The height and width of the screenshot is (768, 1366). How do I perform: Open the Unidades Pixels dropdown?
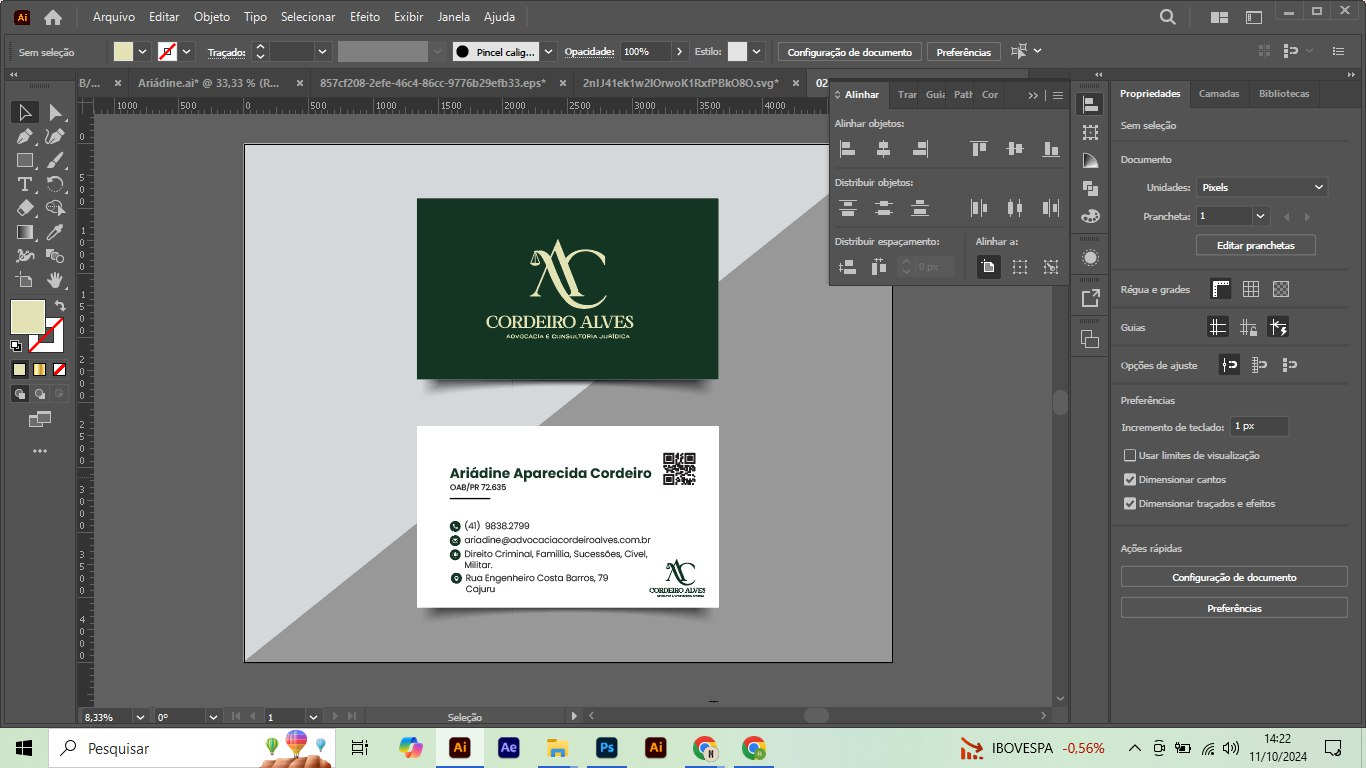[x=1262, y=187]
